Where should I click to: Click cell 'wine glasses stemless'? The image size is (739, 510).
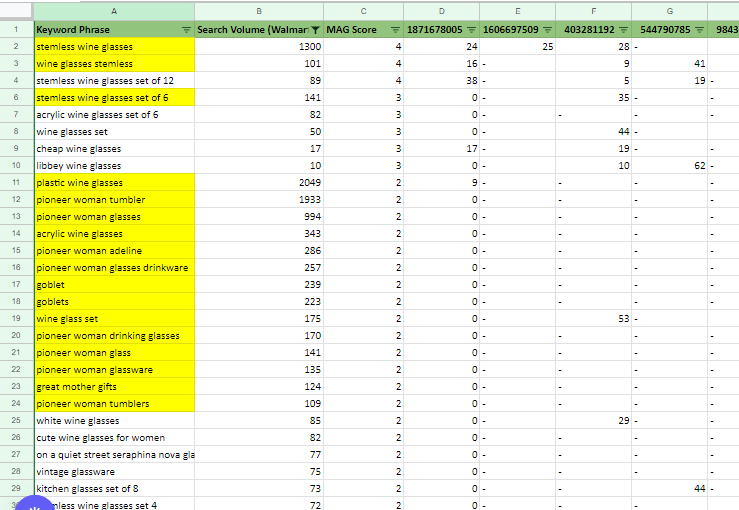[x=114, y=64]
